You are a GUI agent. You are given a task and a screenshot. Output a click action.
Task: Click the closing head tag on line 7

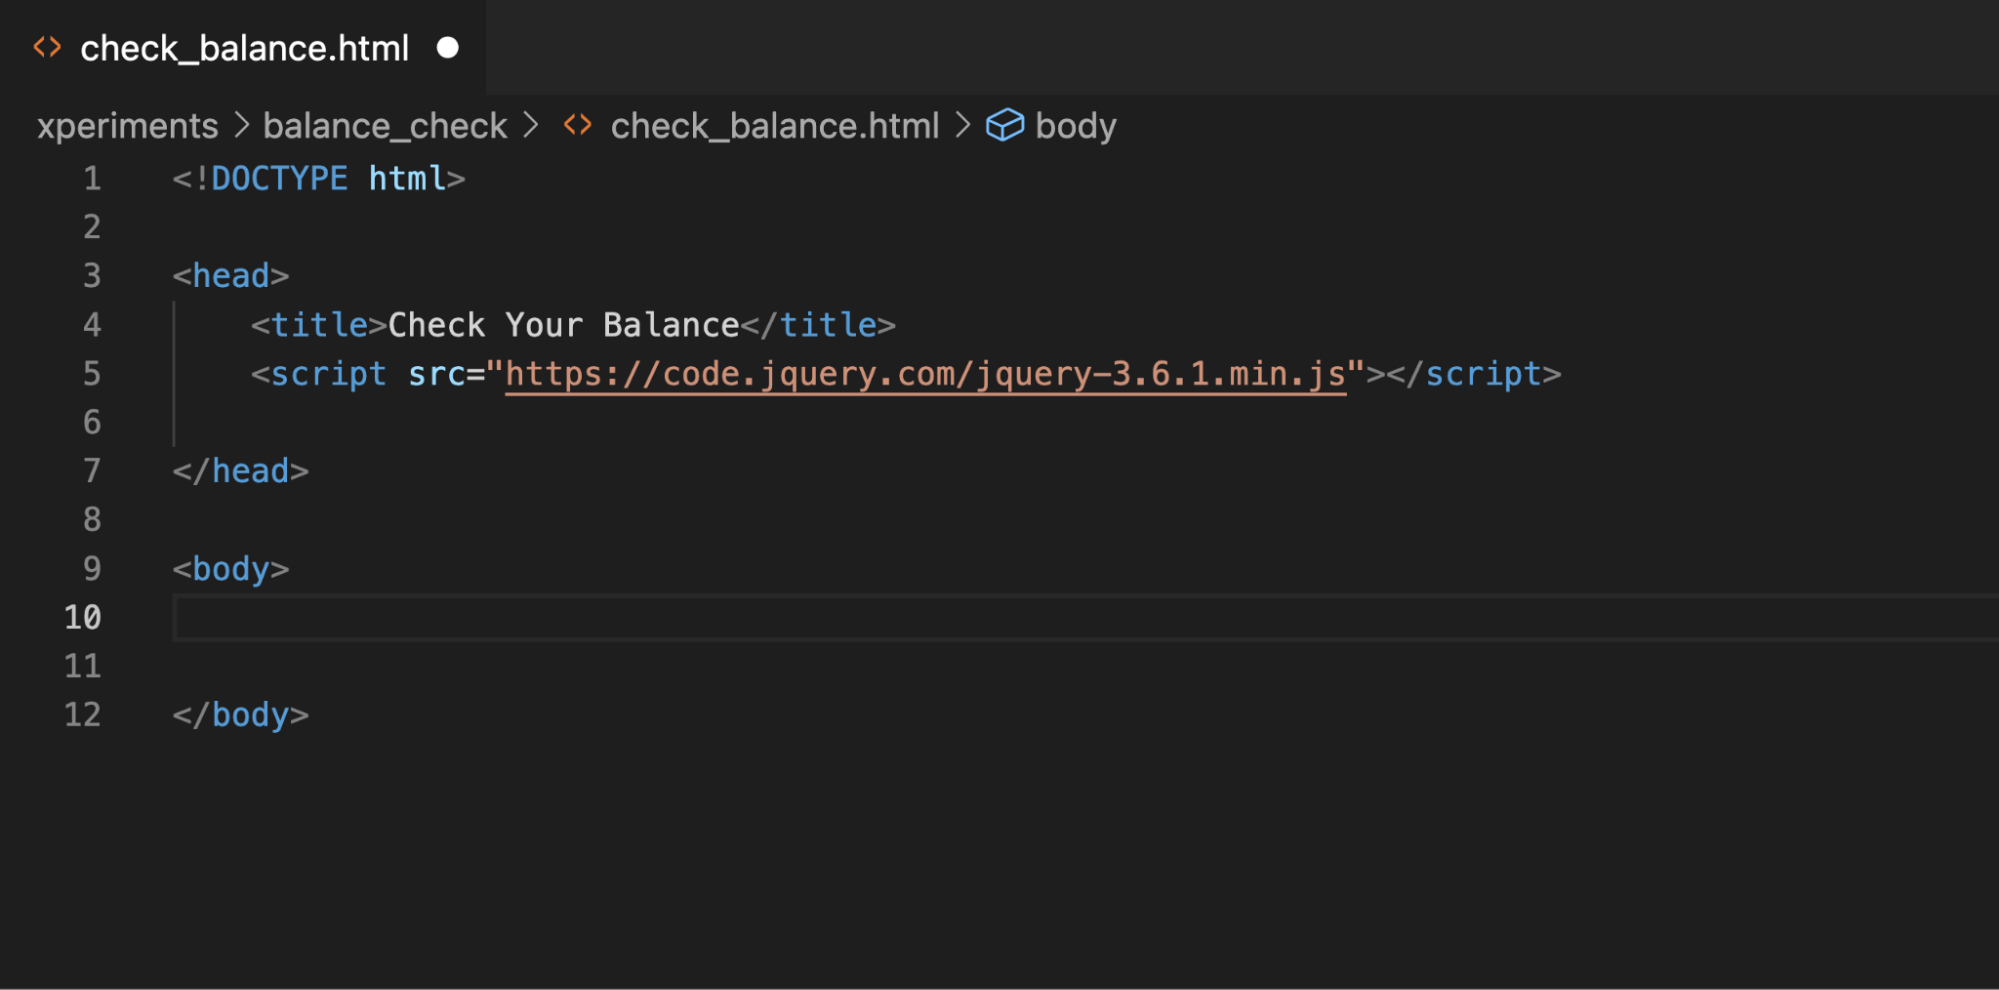click(x=240, y=471)
